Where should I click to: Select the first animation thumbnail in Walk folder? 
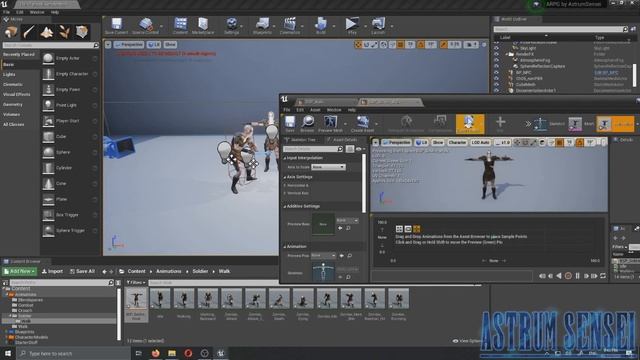click(x=136, y=304)
